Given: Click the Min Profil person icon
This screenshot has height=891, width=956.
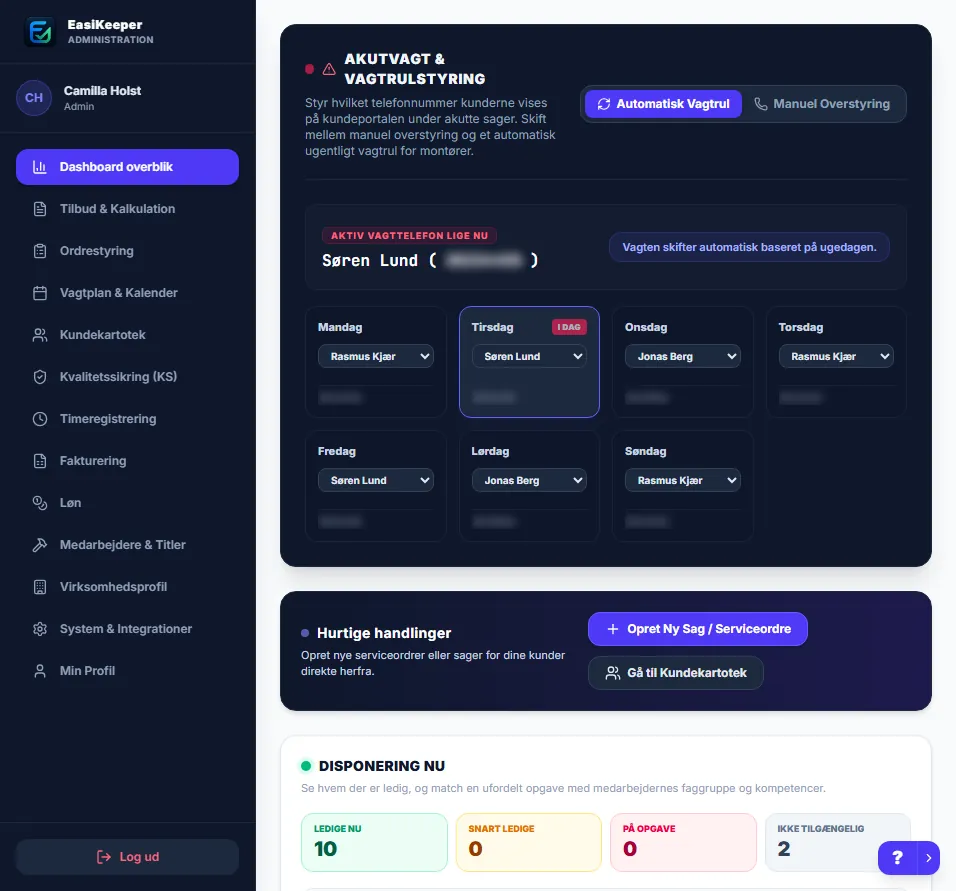Looking at the screenshot, I should pos(40,671).
